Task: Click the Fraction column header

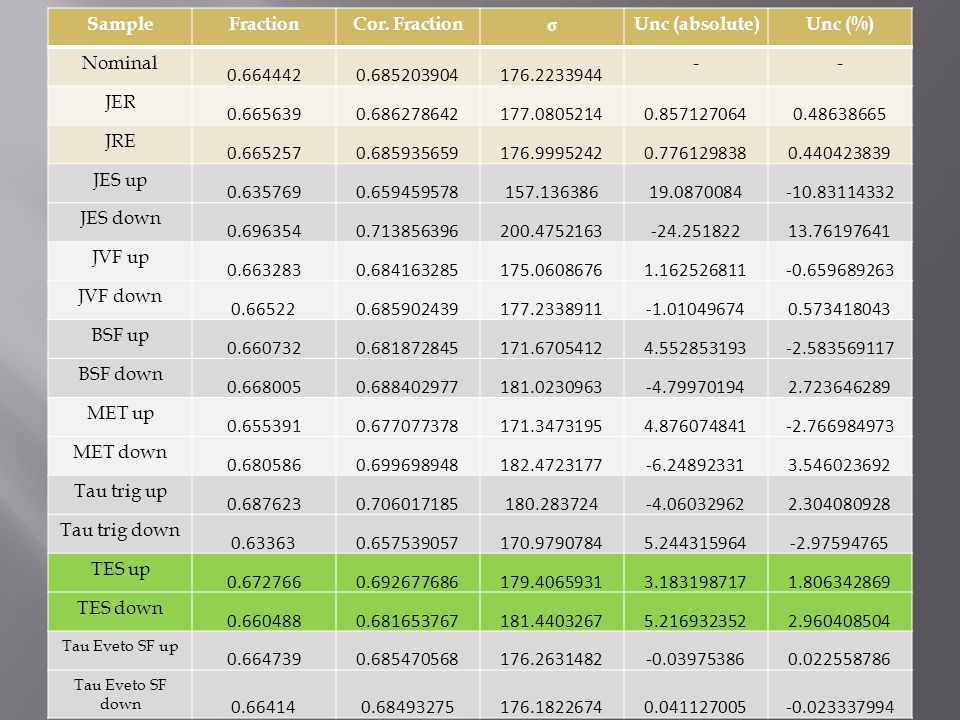Action: pos(264,24)
